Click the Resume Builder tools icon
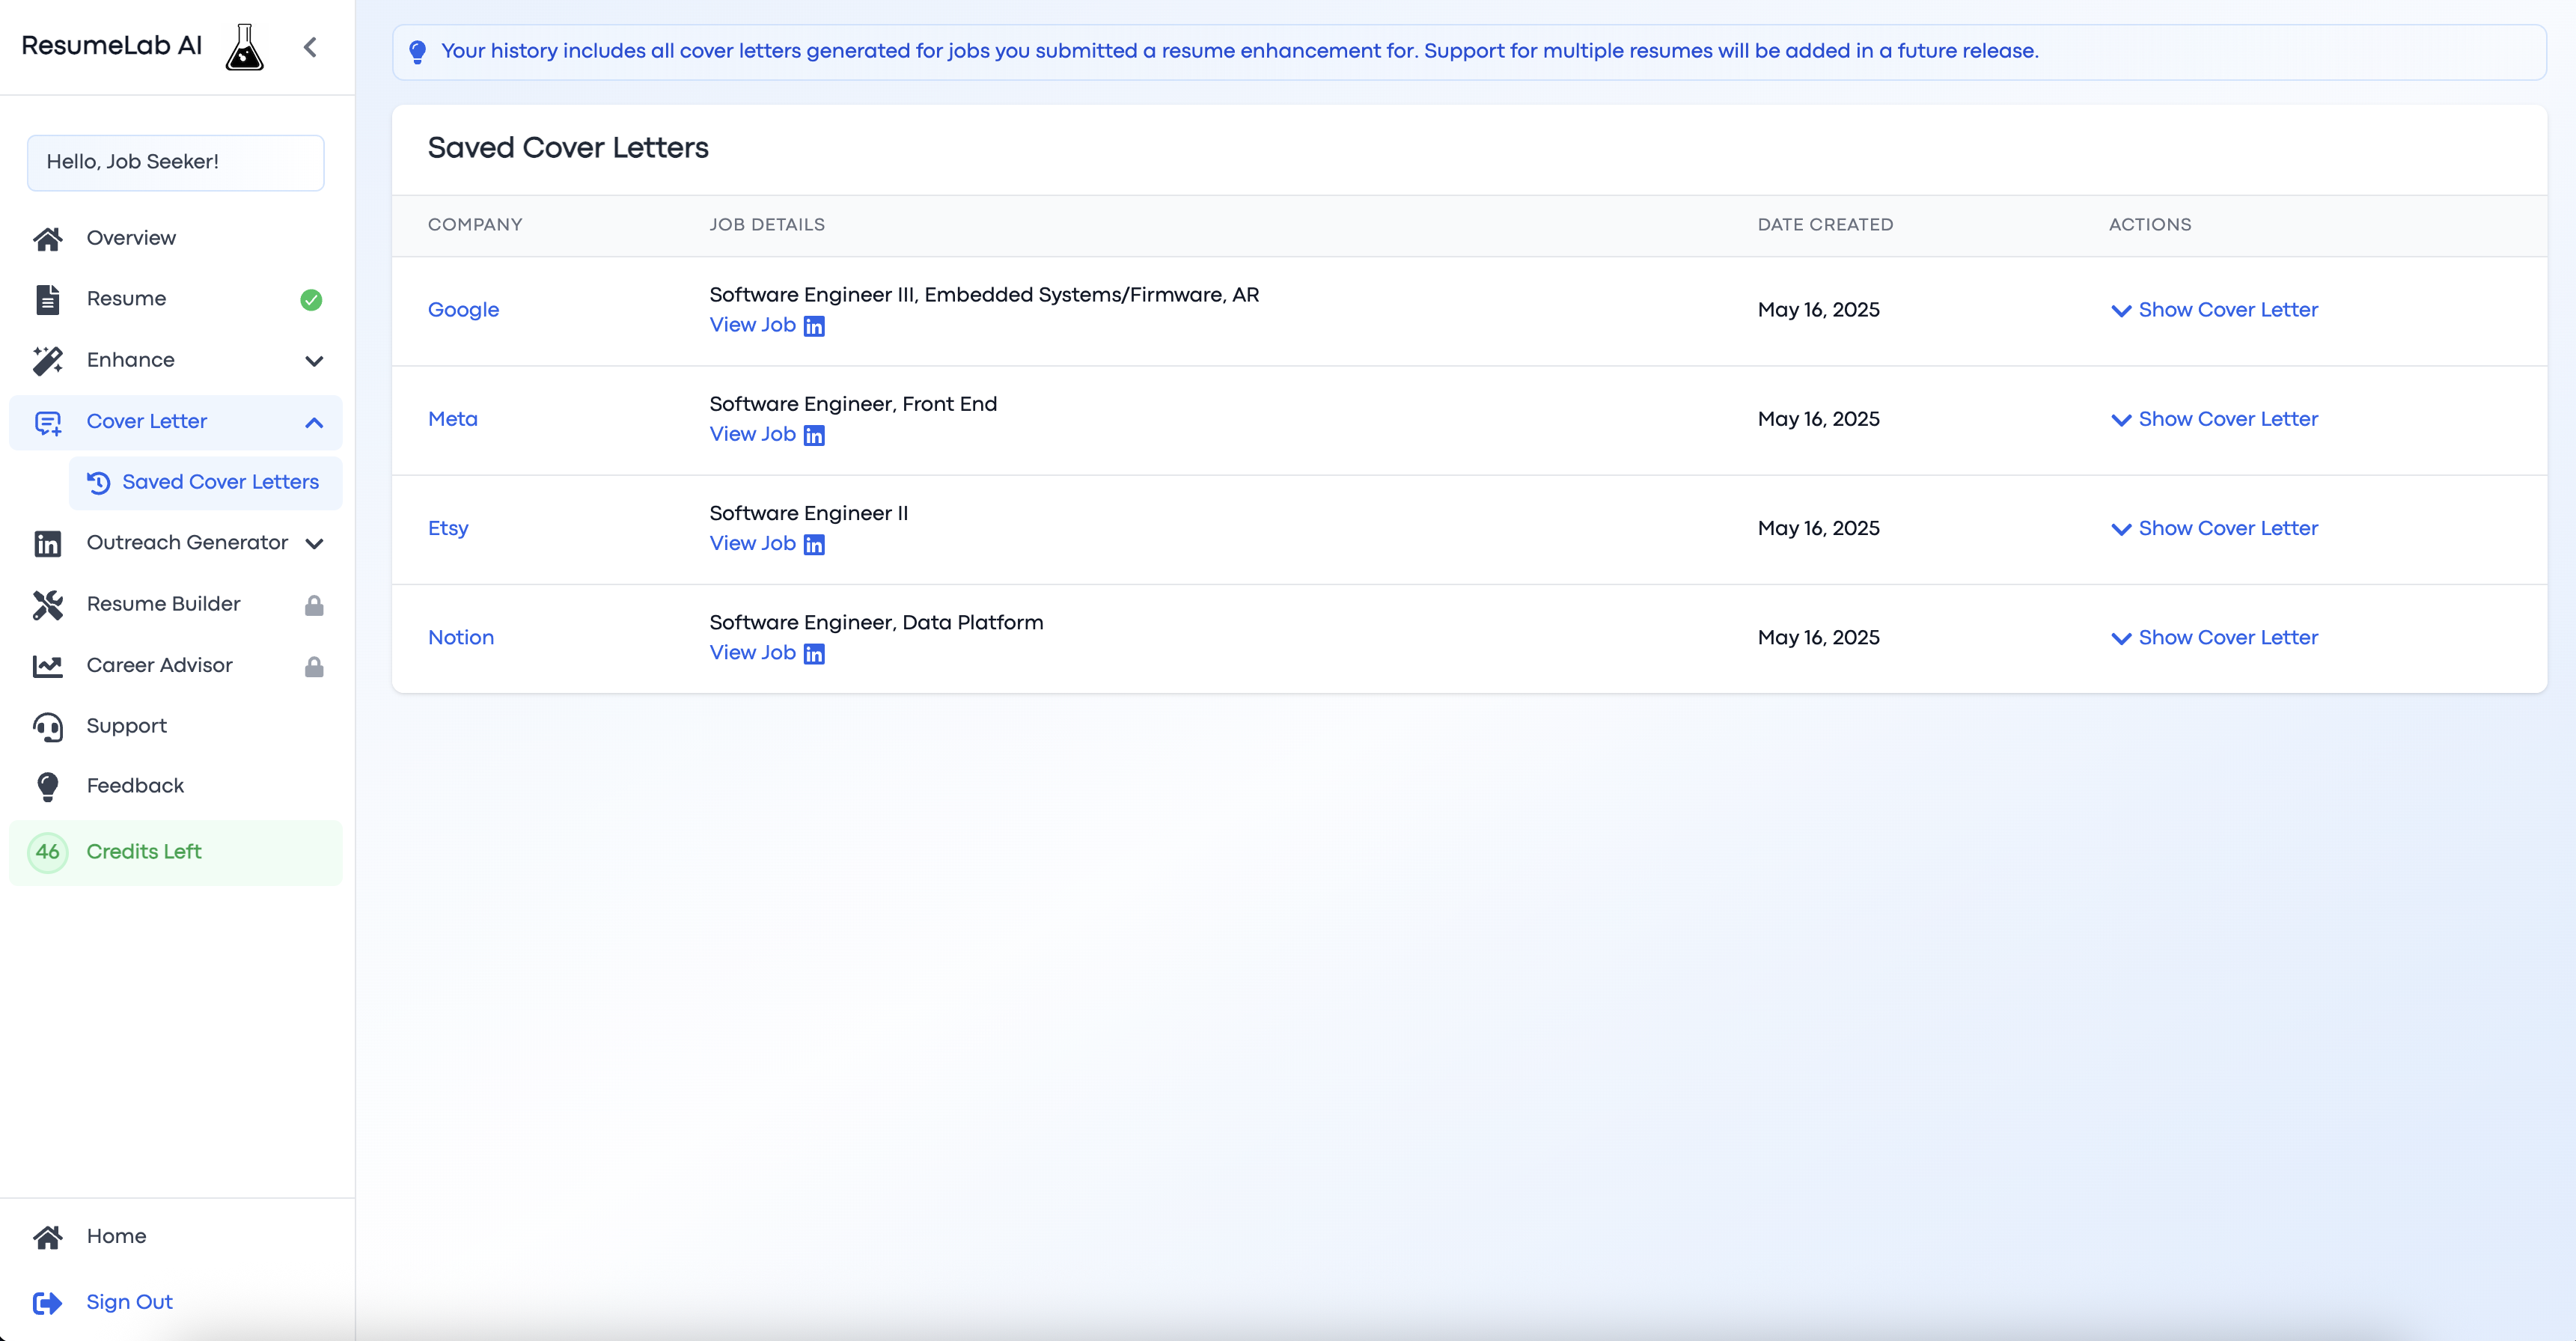The height and width of the screenshot is (1341, 2576). (x=48, y=604)
